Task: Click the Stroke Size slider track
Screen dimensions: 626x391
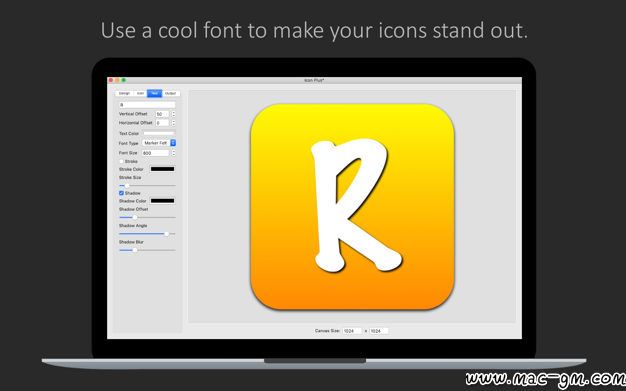Action: click(x=147, y=186)
